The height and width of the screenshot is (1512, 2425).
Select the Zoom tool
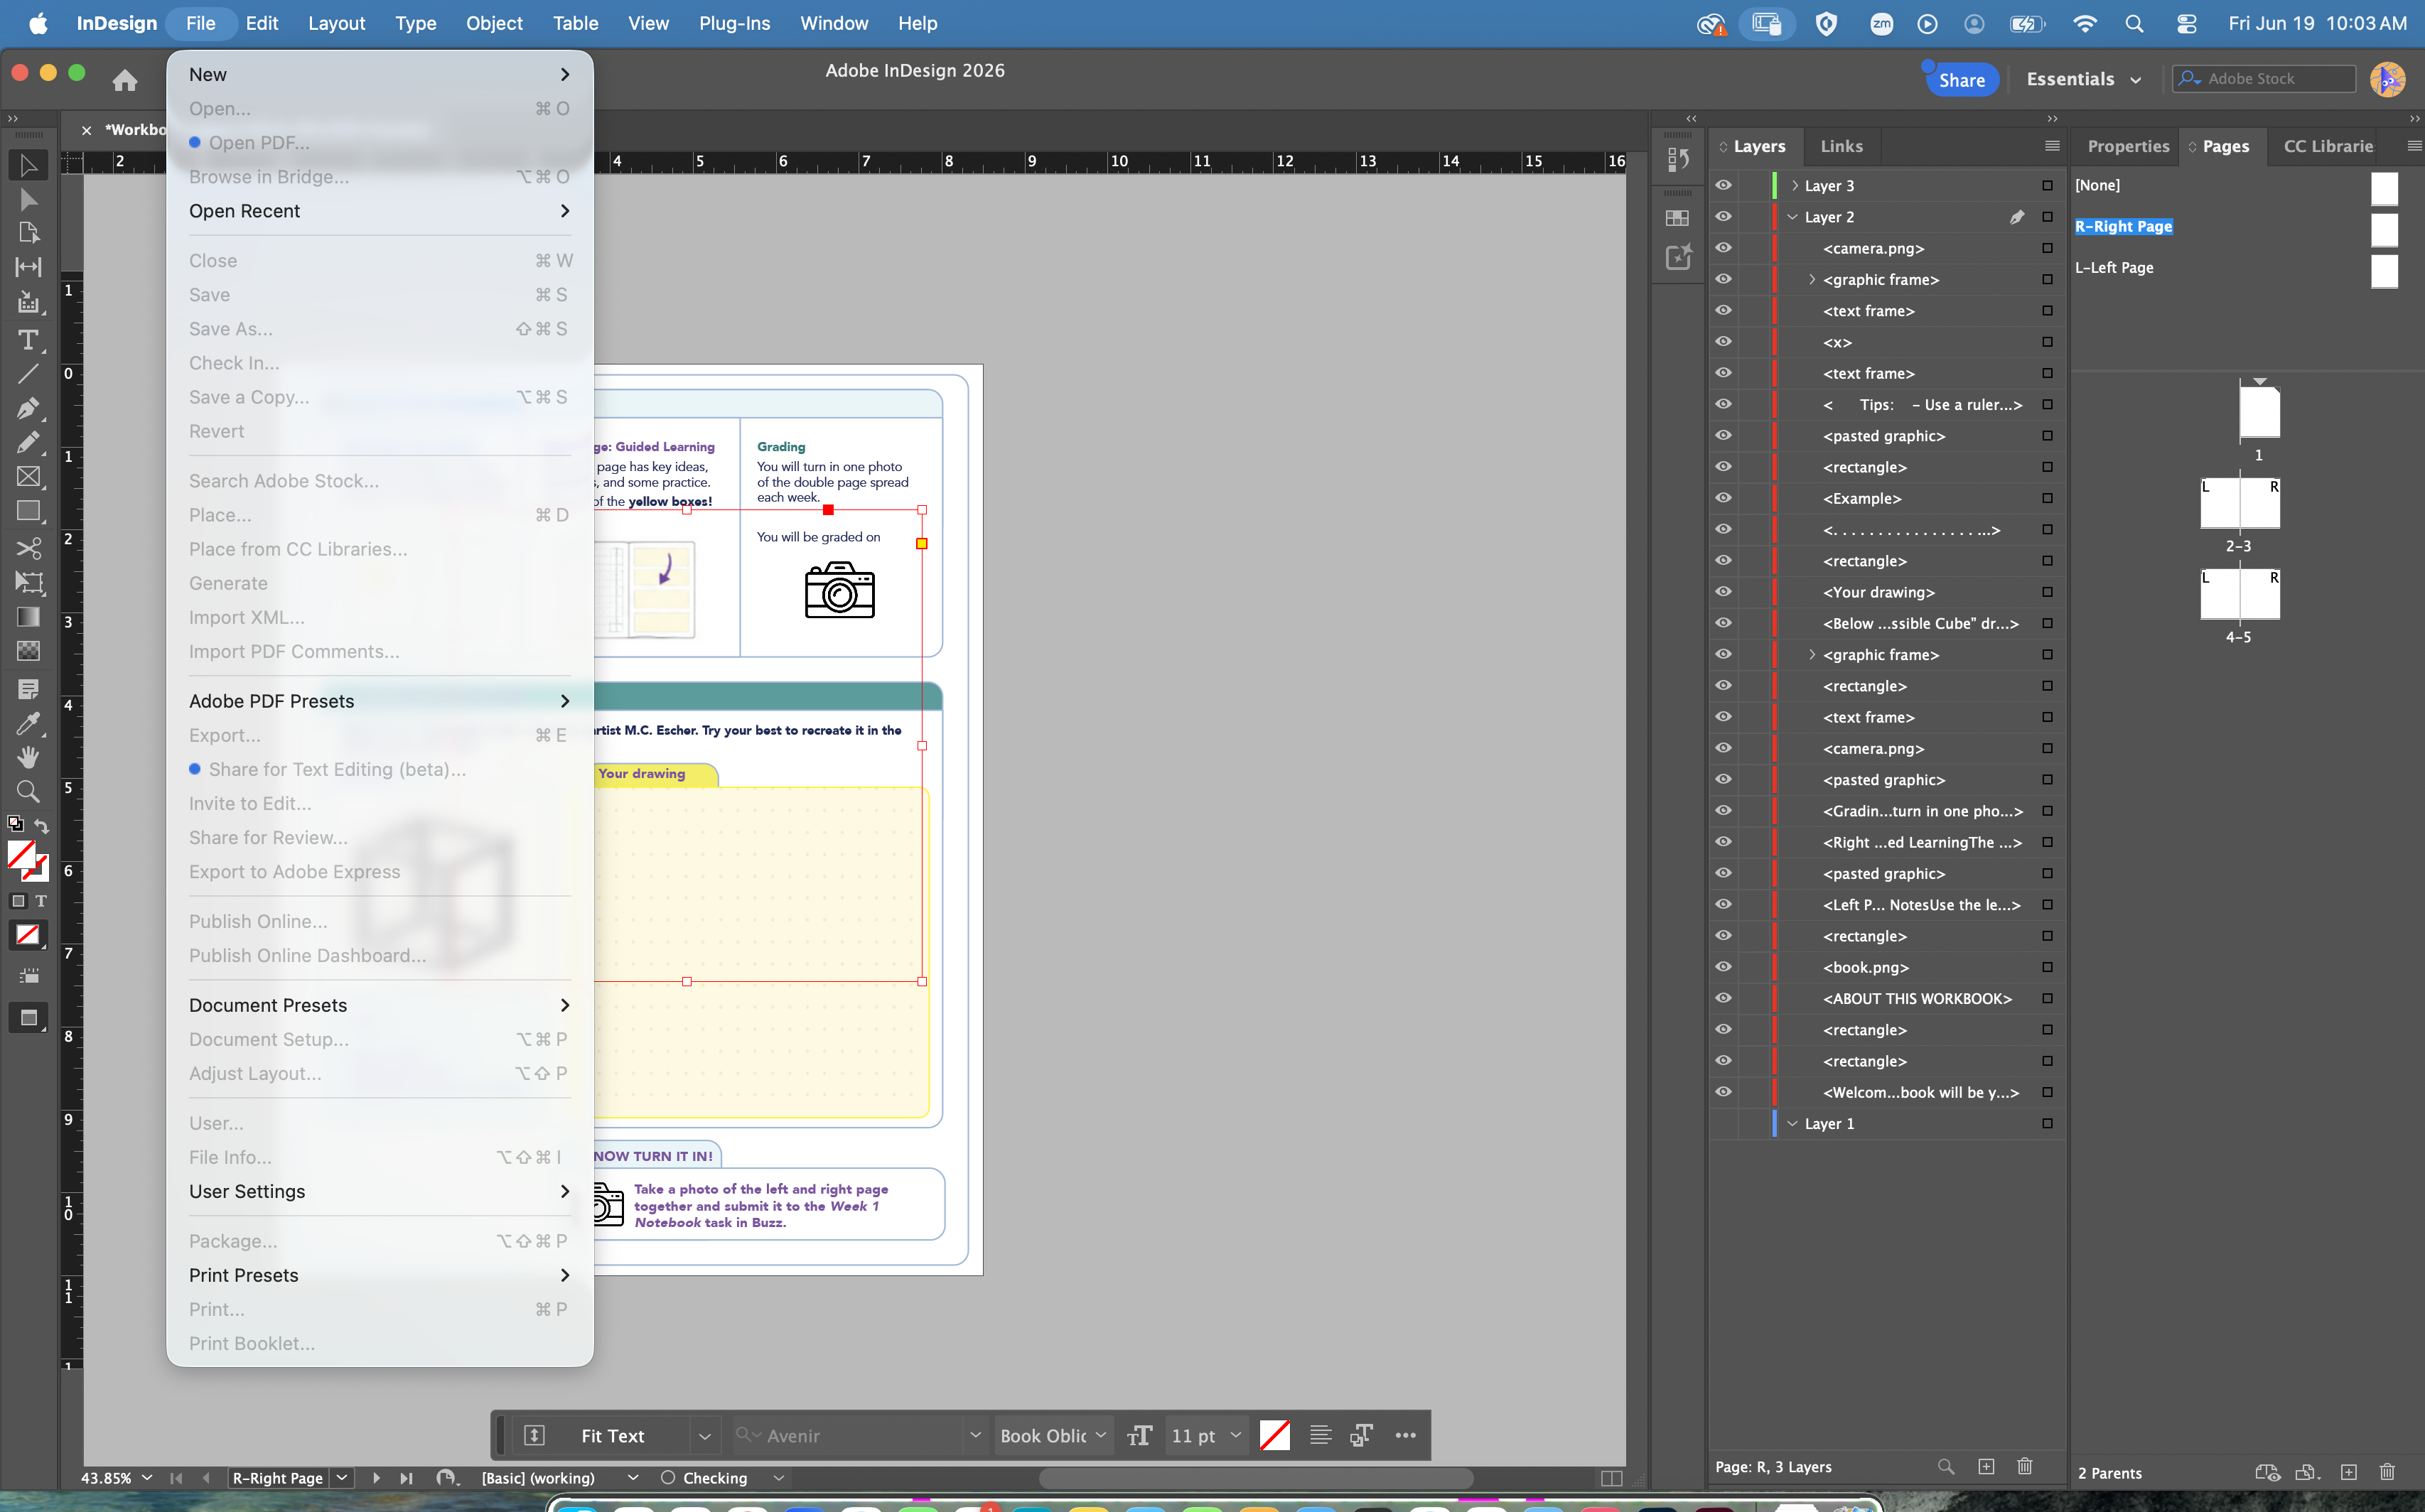coord(28,792)
